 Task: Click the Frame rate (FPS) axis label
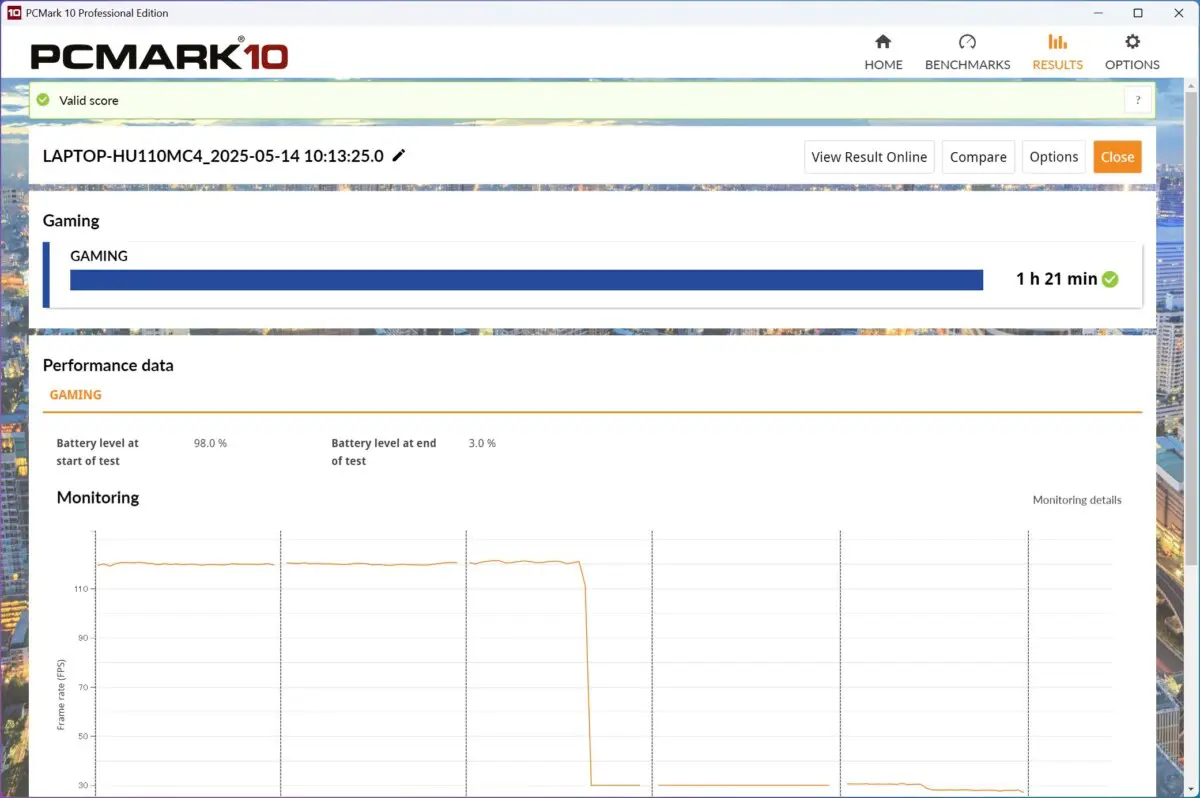click(x=61, y=694)
